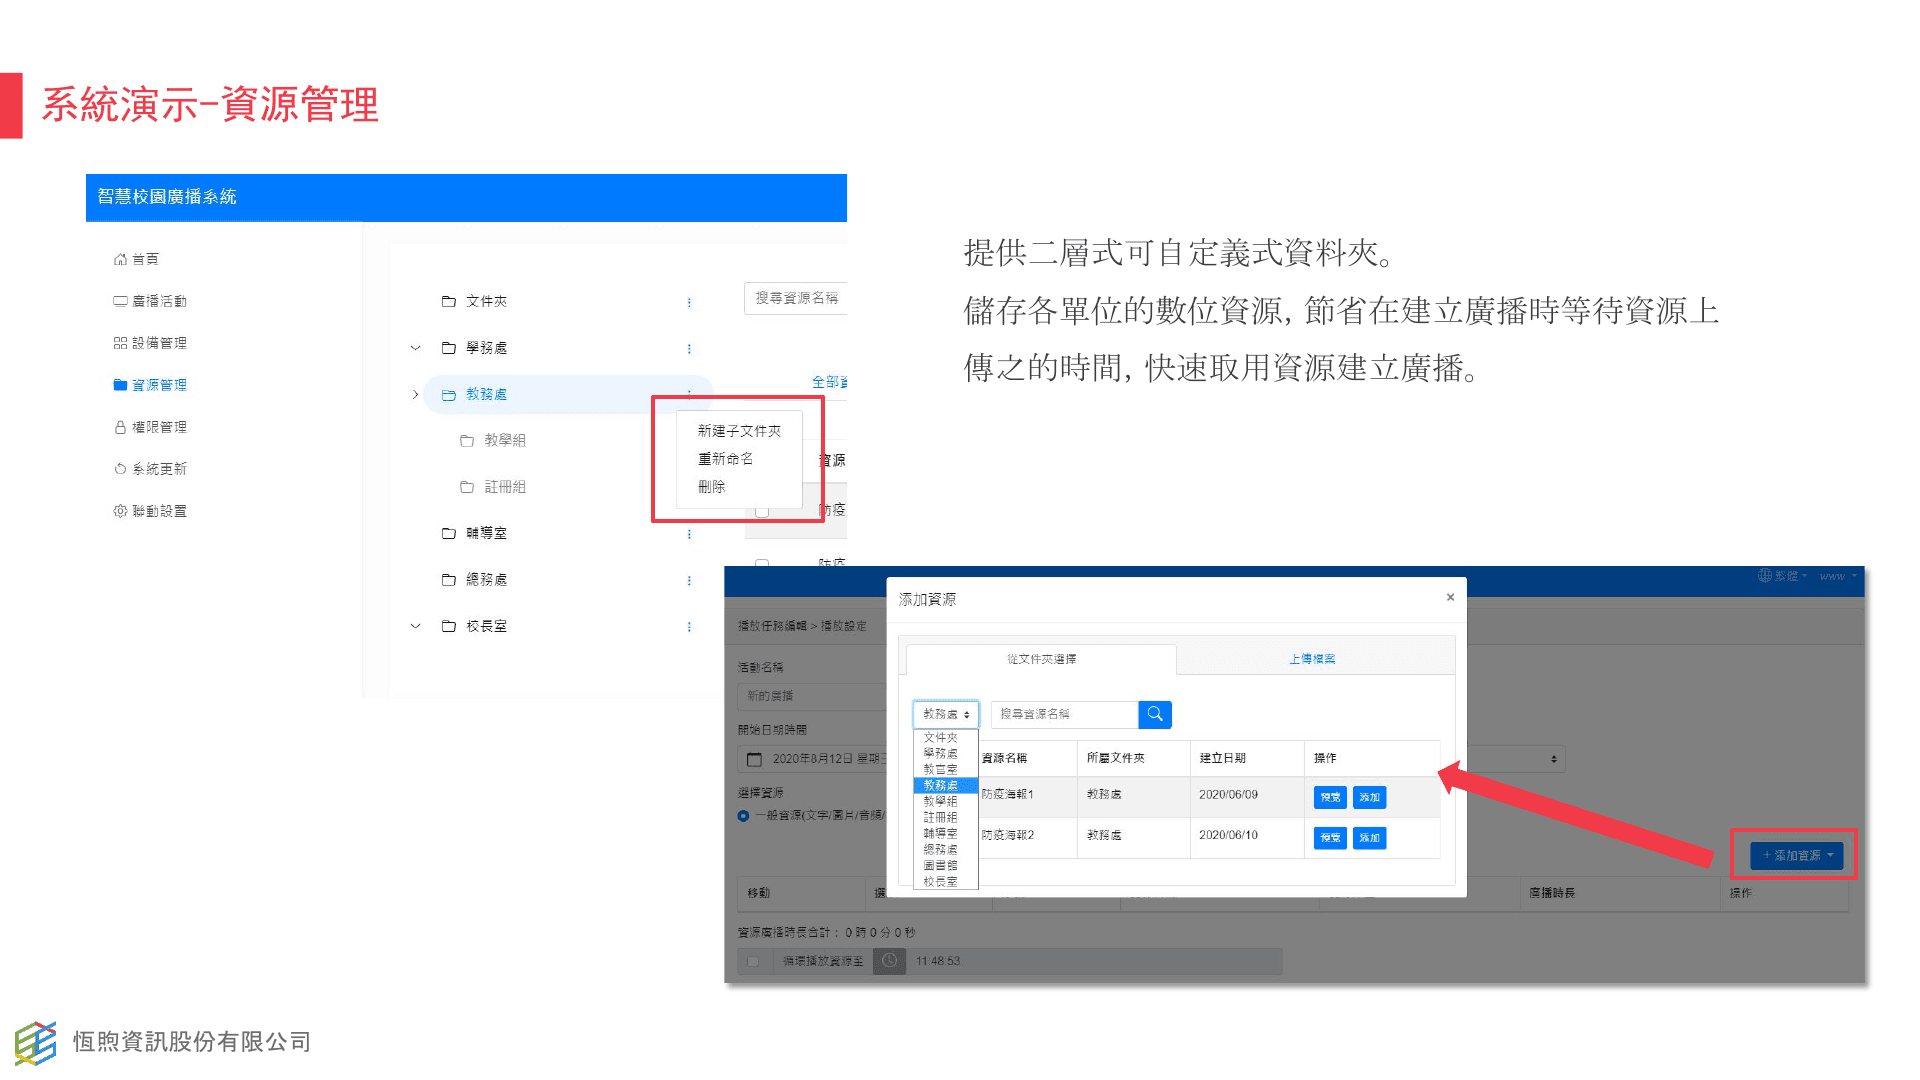The image size is (1920, 1080).
Task: Add 防疫海報2 with the 添加 button
Action: tap(1369, 838)
